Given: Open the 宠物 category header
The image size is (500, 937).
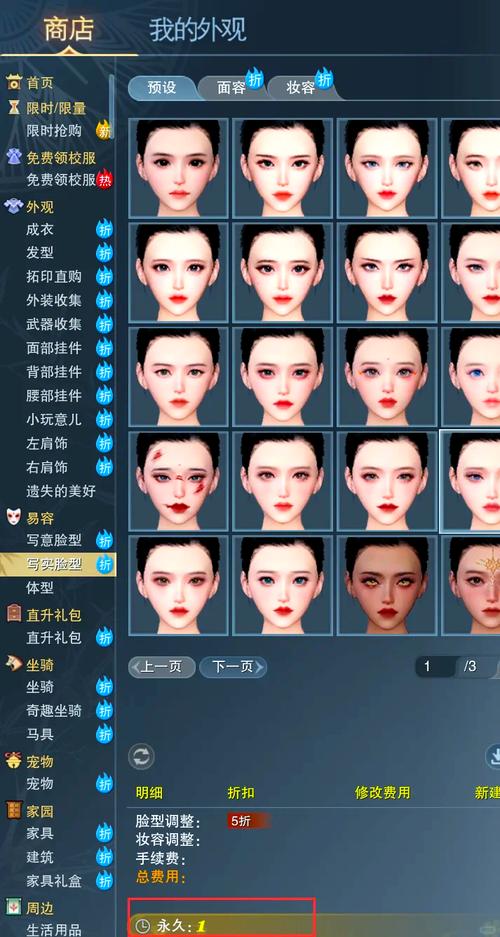Looking at the screenshot, I should click(x=39, y=761).
